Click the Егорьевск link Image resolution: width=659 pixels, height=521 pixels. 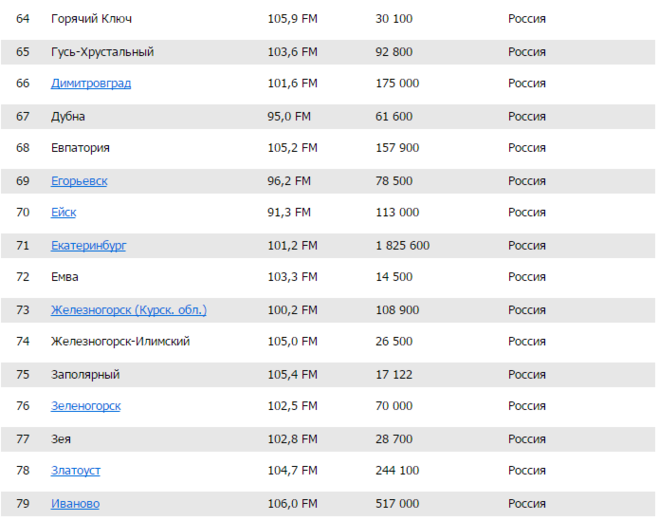pos(79,181)
